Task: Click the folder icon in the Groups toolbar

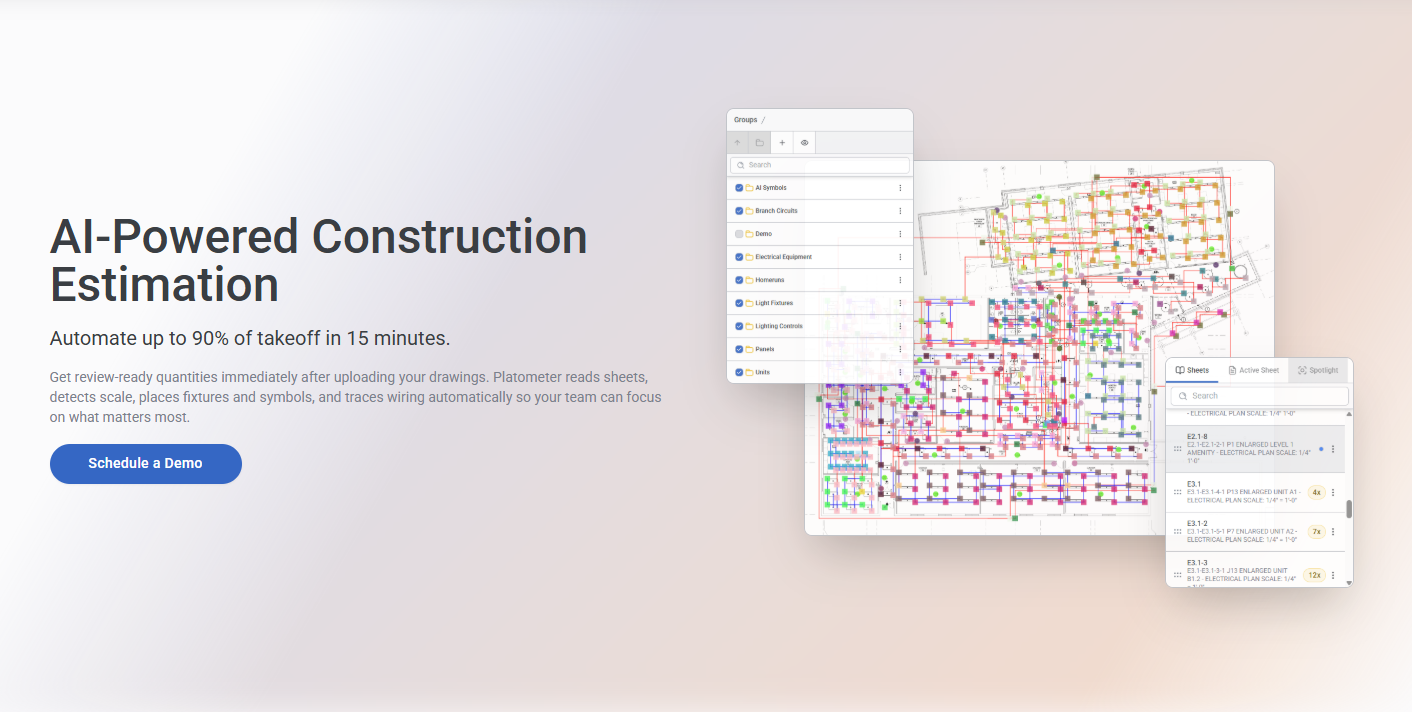Action: 759,143
